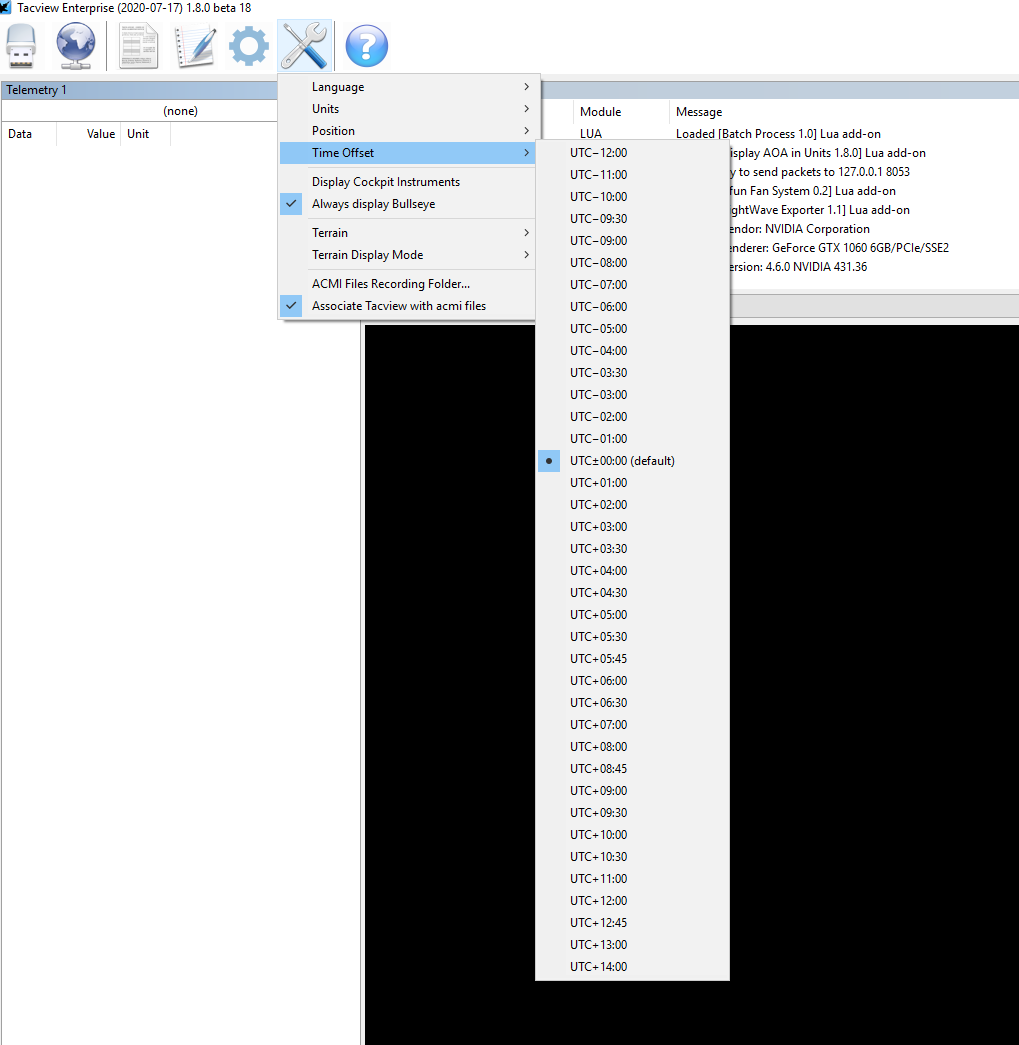Pick UTC−01:00 time offset
Viewport: 1019px width, 1045px height.
[632, 439]
